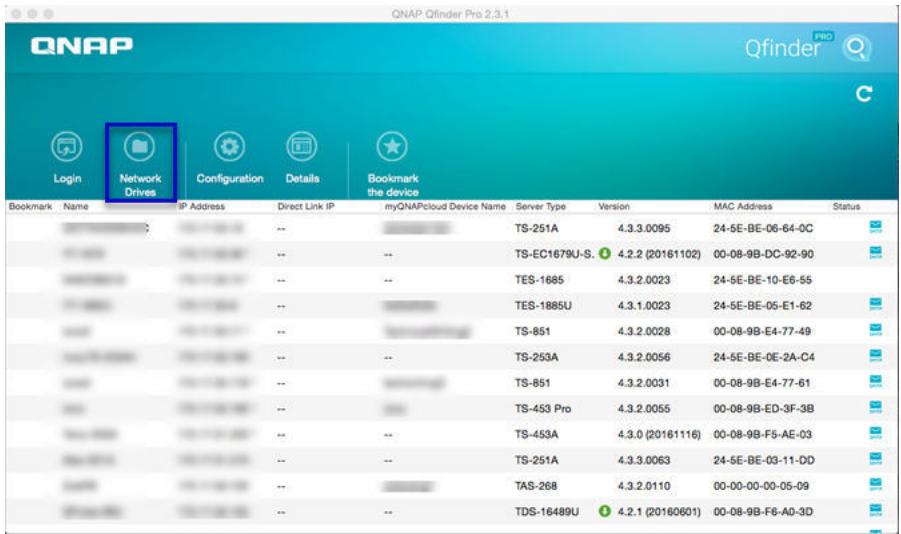901x534 pixels.
Task: Click version 4.3.2.0031 cell
Action: tap(644, 383)
